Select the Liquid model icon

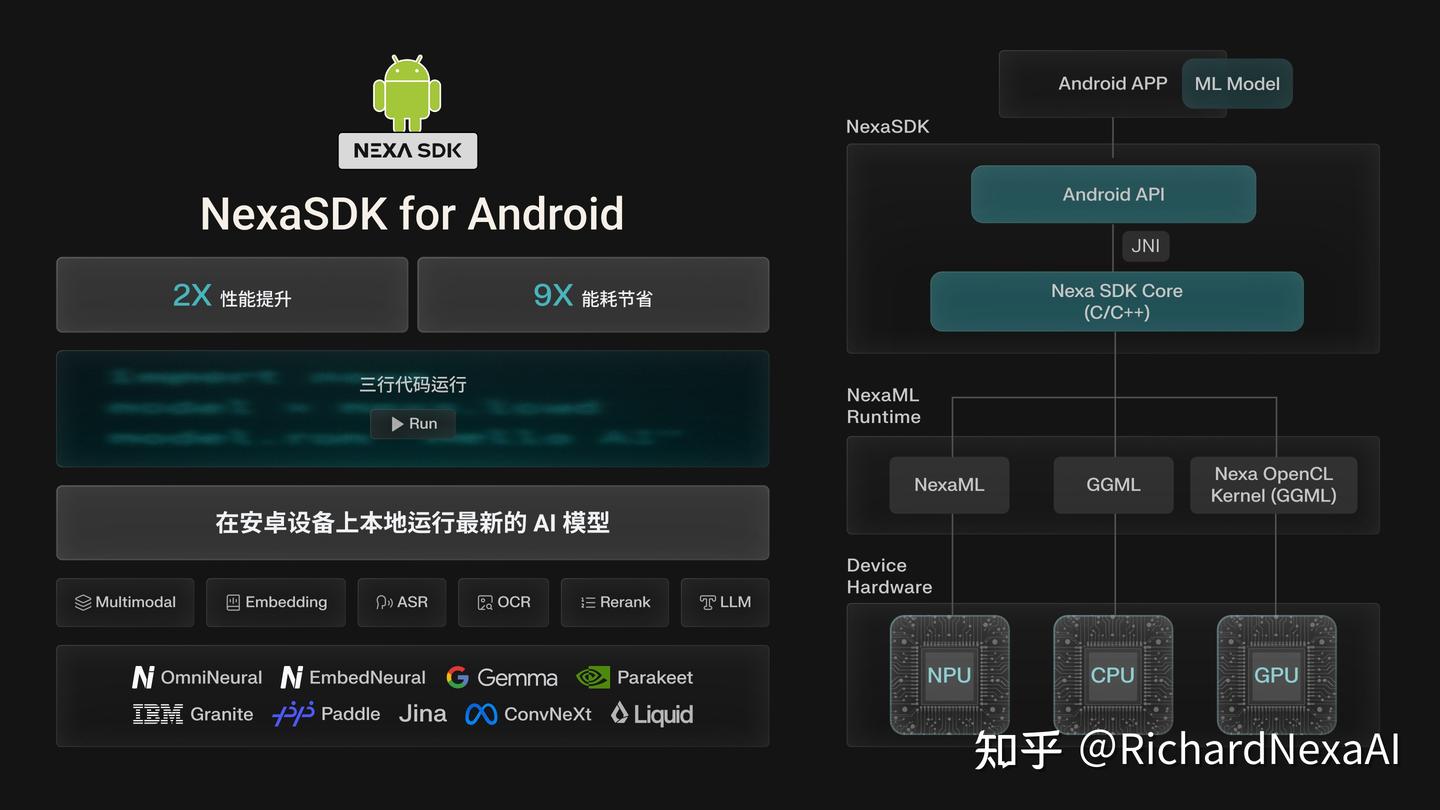click(x=621, y=714)
